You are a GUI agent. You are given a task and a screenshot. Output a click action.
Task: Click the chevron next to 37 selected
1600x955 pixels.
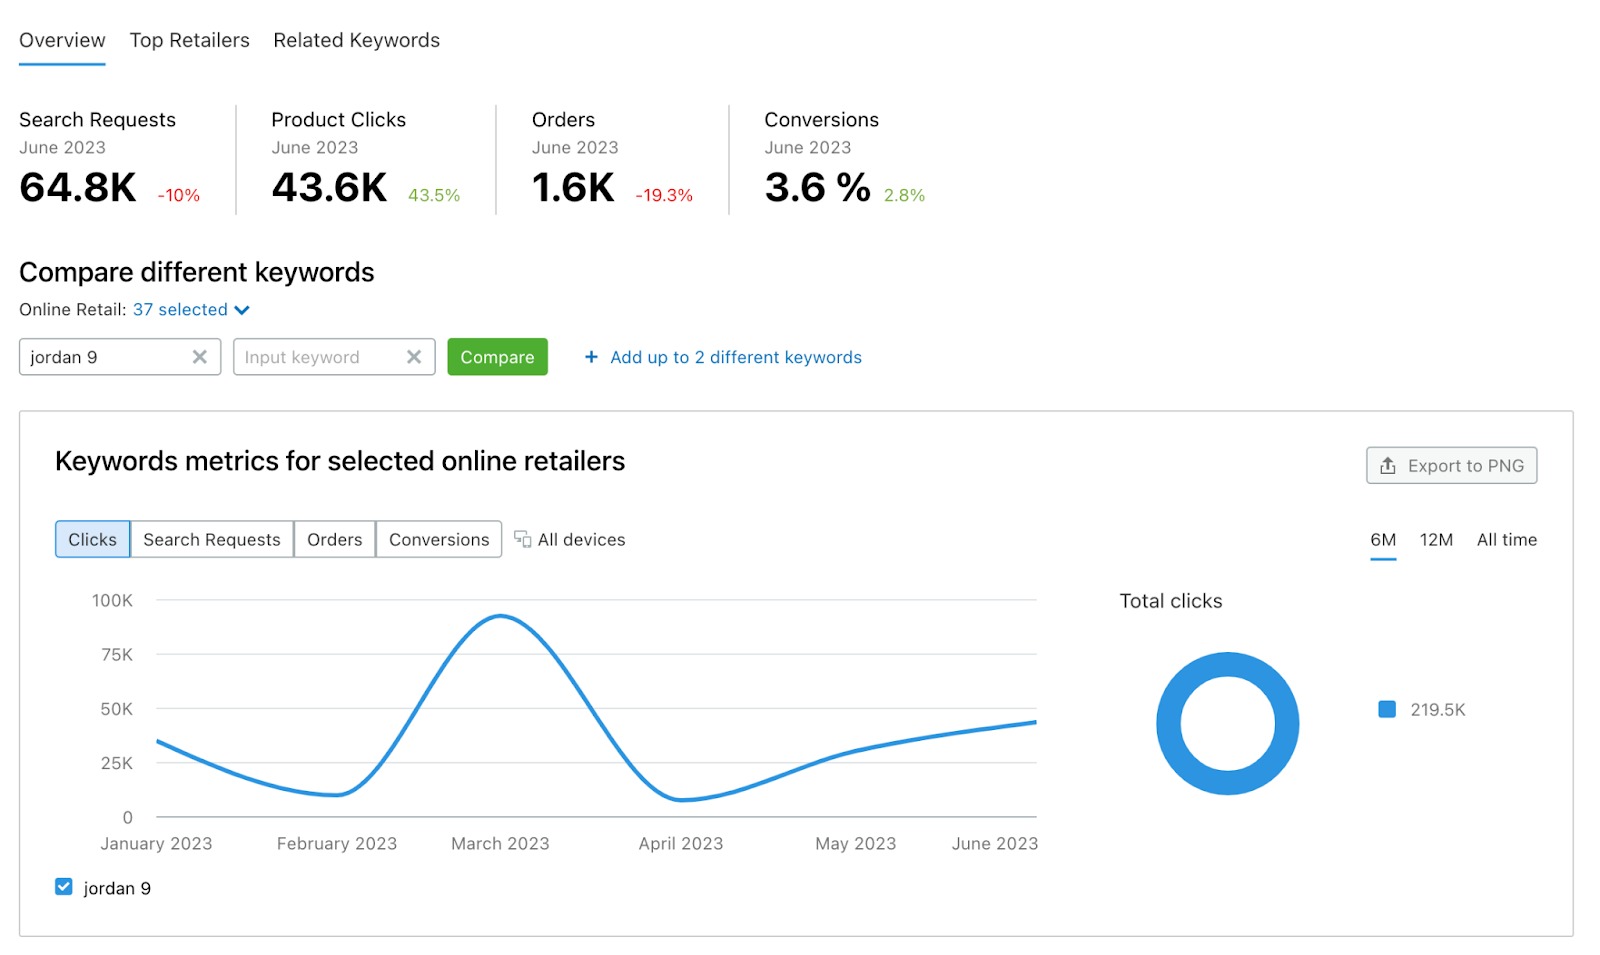coord(242,310)
